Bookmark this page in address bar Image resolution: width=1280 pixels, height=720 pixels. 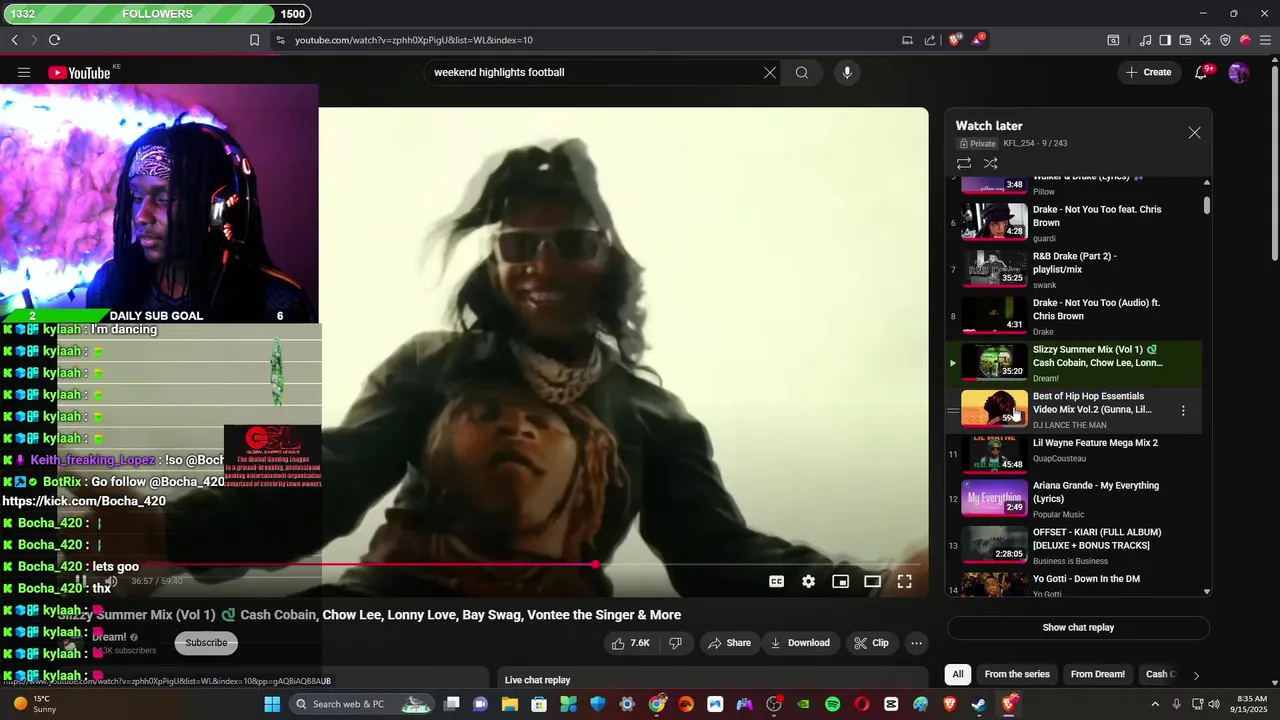click(x=254, y=40)
